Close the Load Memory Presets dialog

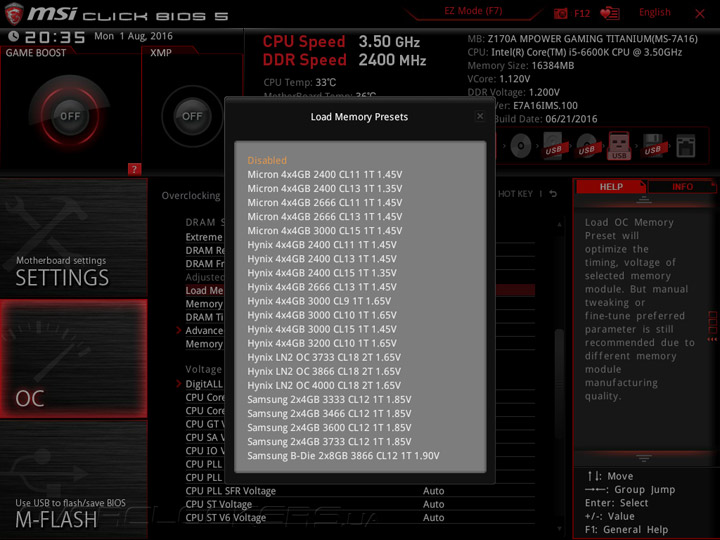click(480, 116)
